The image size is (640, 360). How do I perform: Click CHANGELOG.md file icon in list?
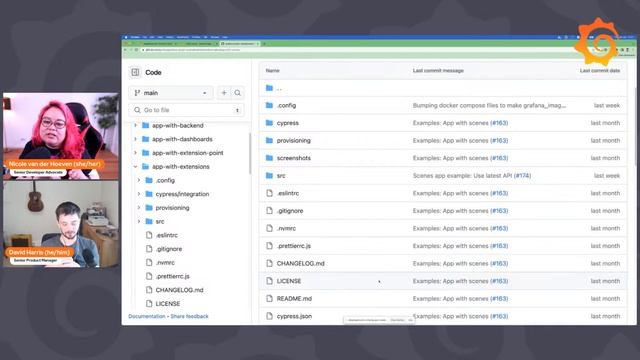point(269,263)
